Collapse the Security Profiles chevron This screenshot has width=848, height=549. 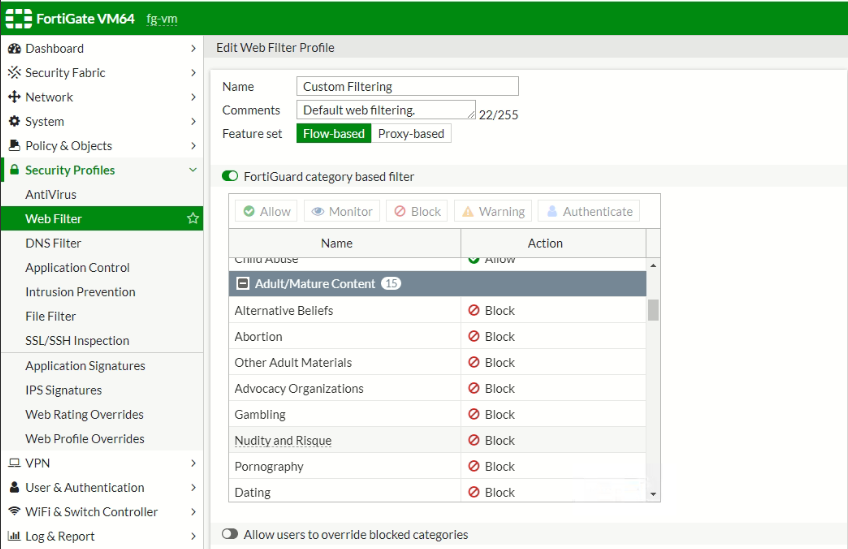pyautogui.click(x=193, y=170)
